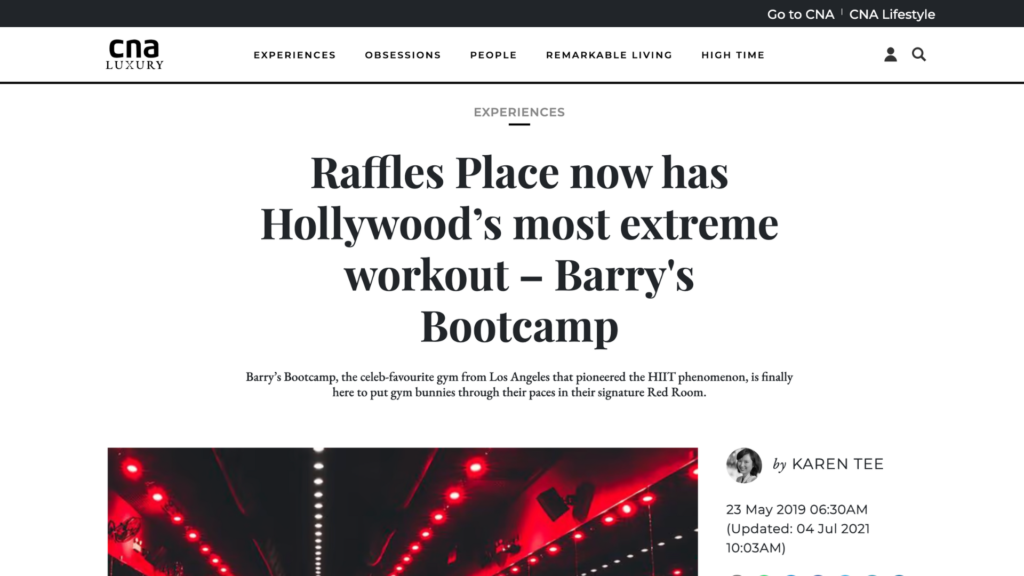Open the CNA Lifestyle link
The height and width of the screenshot is (576, 1024).
pos(892,14)
